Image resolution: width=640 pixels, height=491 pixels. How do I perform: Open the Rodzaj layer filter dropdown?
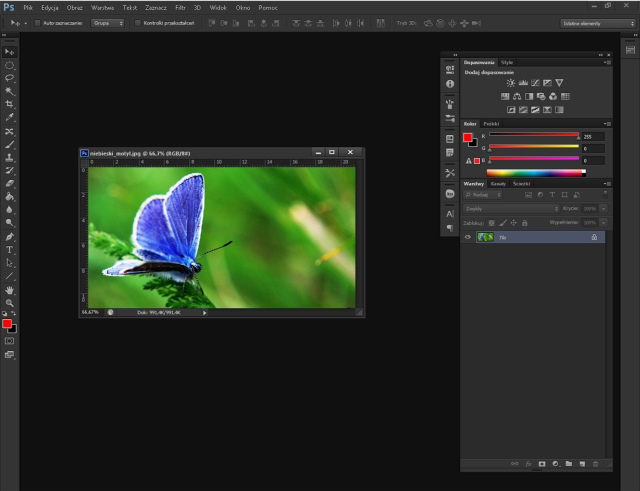(483, 195)
